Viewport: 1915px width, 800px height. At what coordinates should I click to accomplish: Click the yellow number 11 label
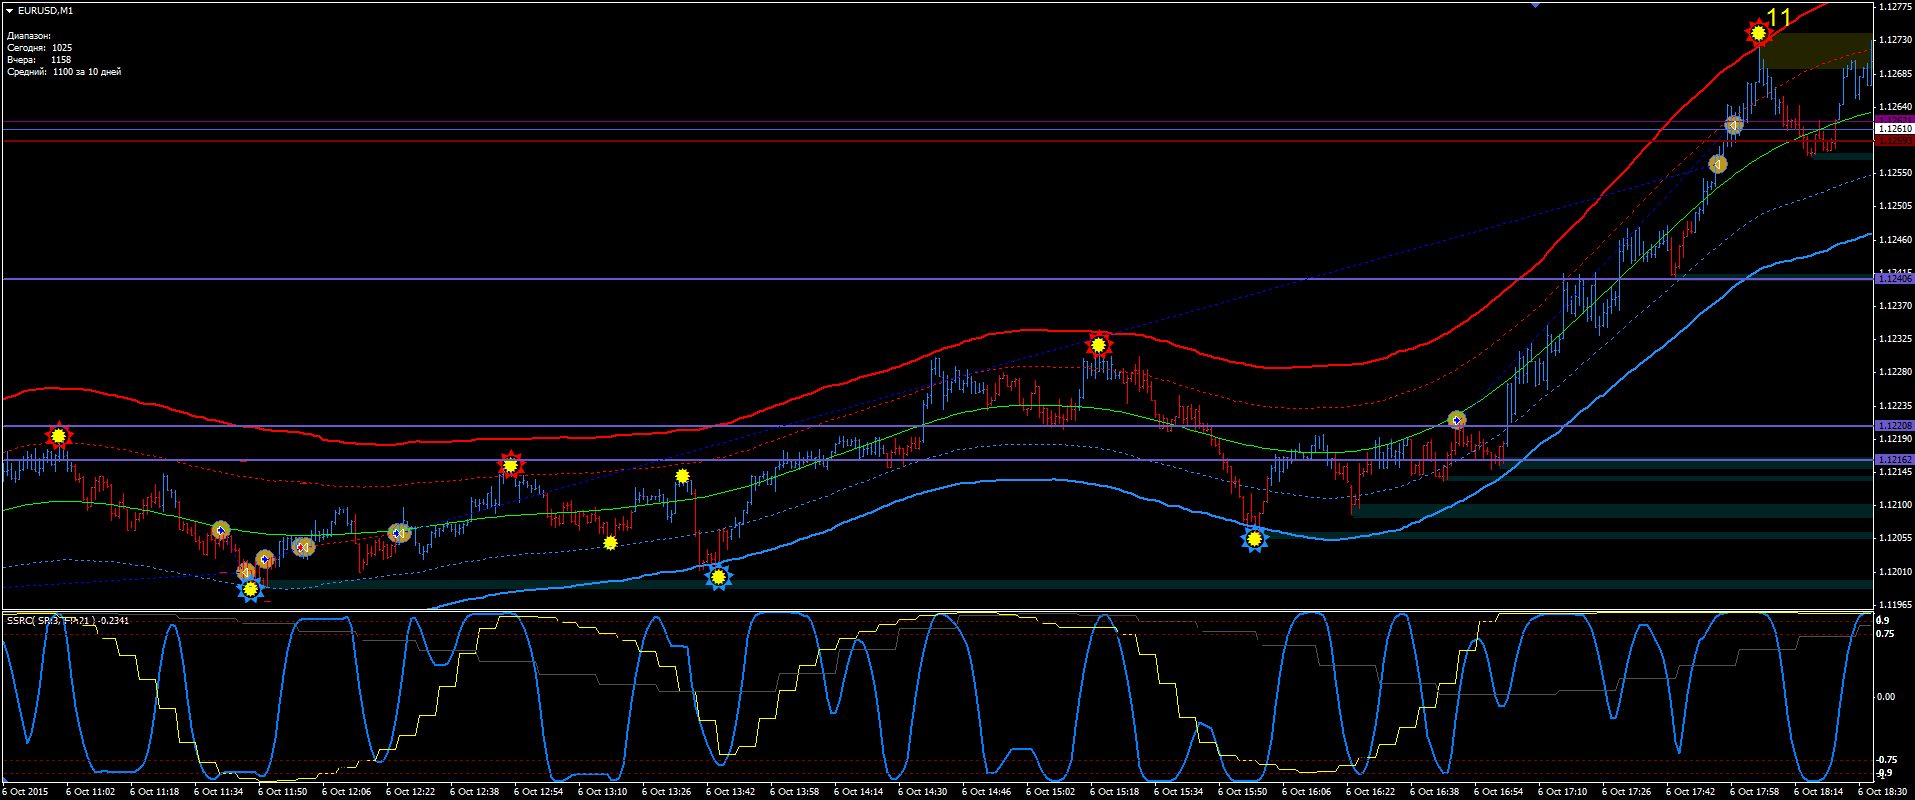click(1779, 17)
